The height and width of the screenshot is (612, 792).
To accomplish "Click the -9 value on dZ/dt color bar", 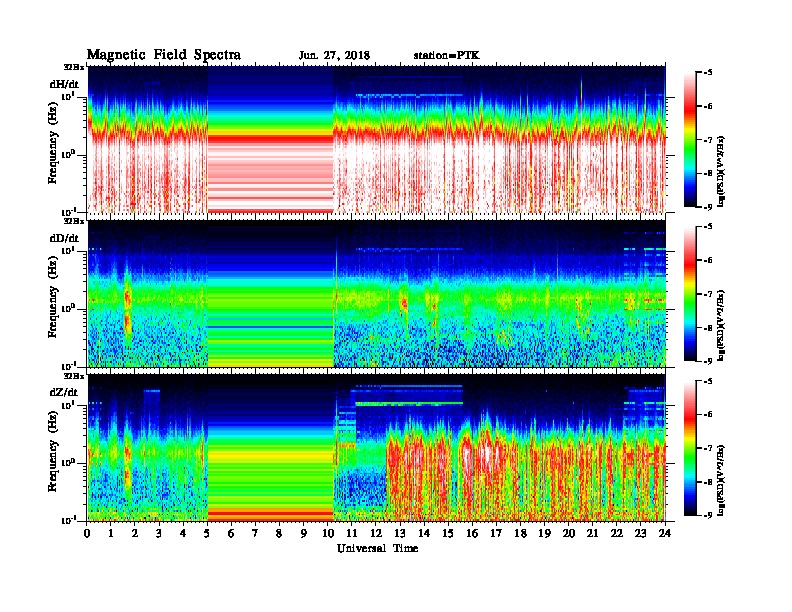I will [x=708, y=515].
